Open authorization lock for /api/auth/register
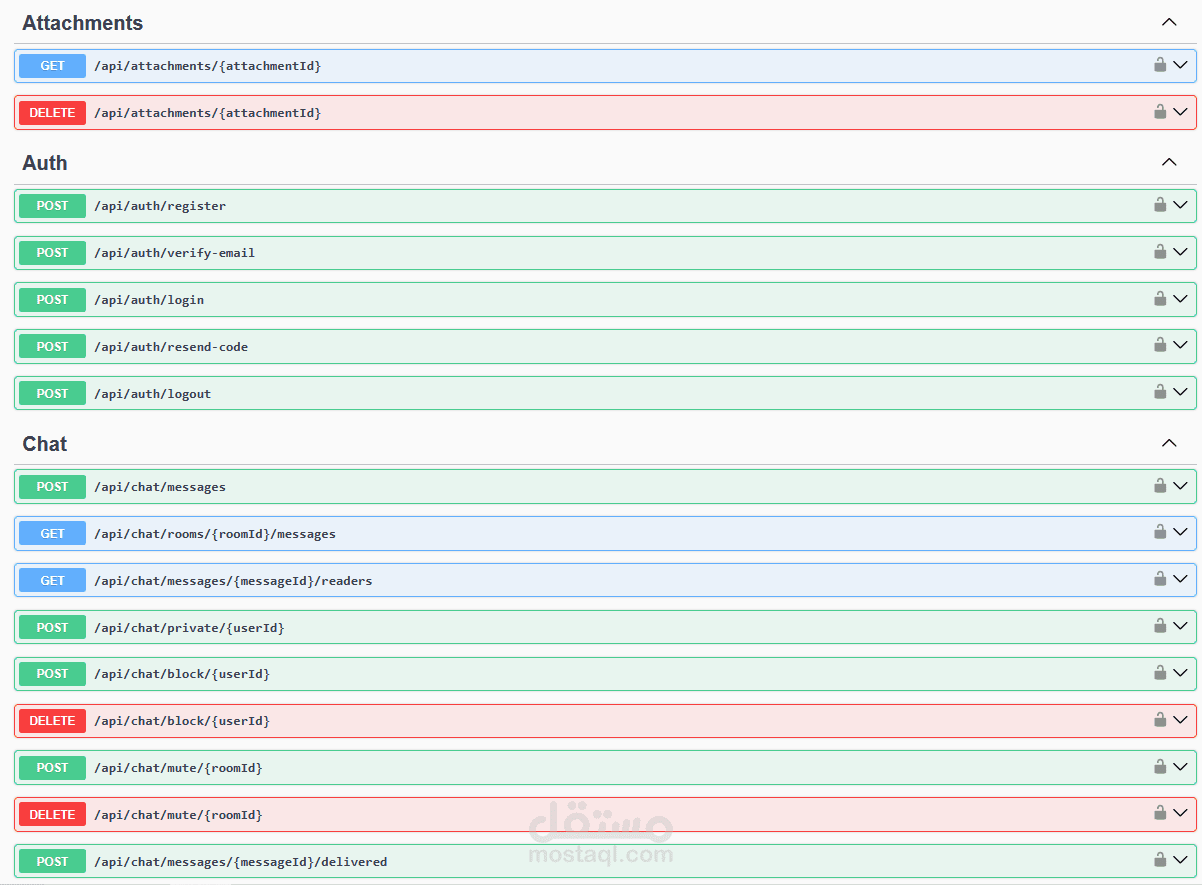 pyautogui.click(x=1160, y=205)
